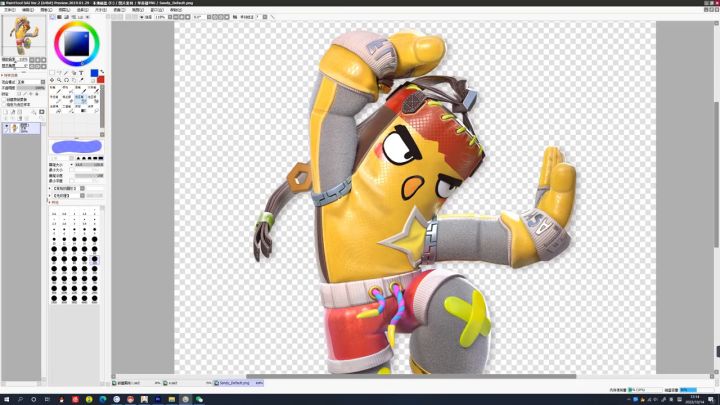The width and height of the screenshot is (720, 405).
Task: Expand first brush texture settings section
Action: 50,188
